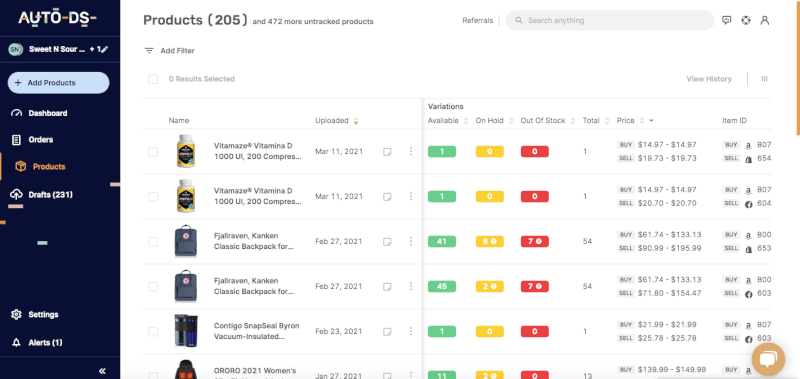This screenshot has width=800, height=379.
Task: Open Alerts (1) in the sidebar
Action: pos(45,343)
